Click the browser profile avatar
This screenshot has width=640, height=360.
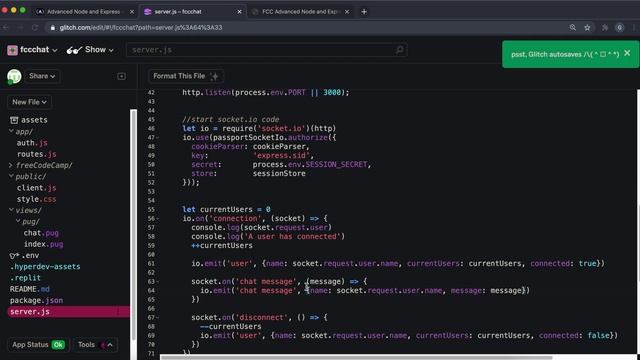[x=620, y=27]
